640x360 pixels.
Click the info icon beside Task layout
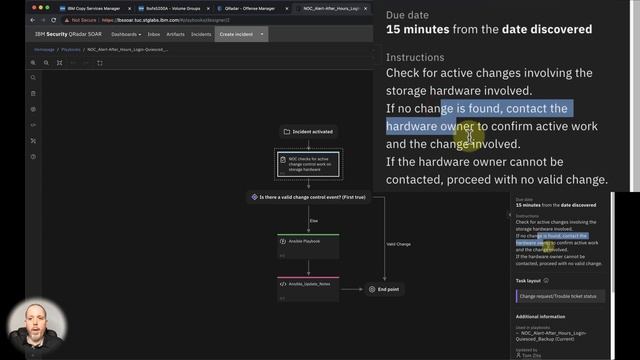coord(546,280)
